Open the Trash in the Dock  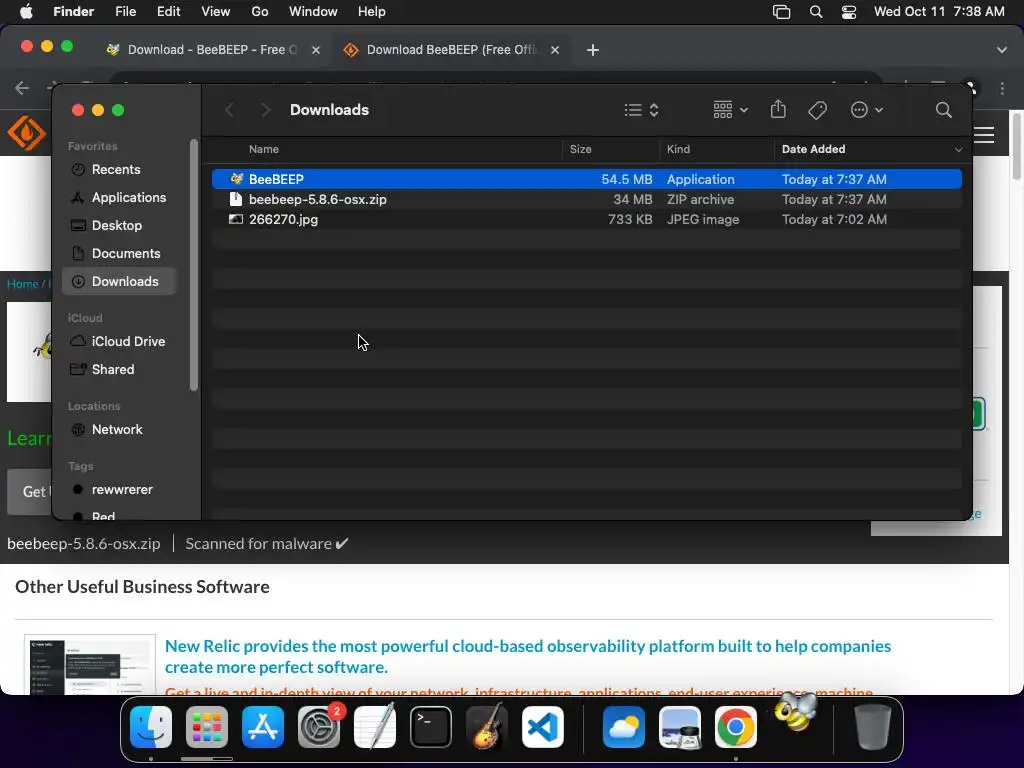tap(873, 727)
